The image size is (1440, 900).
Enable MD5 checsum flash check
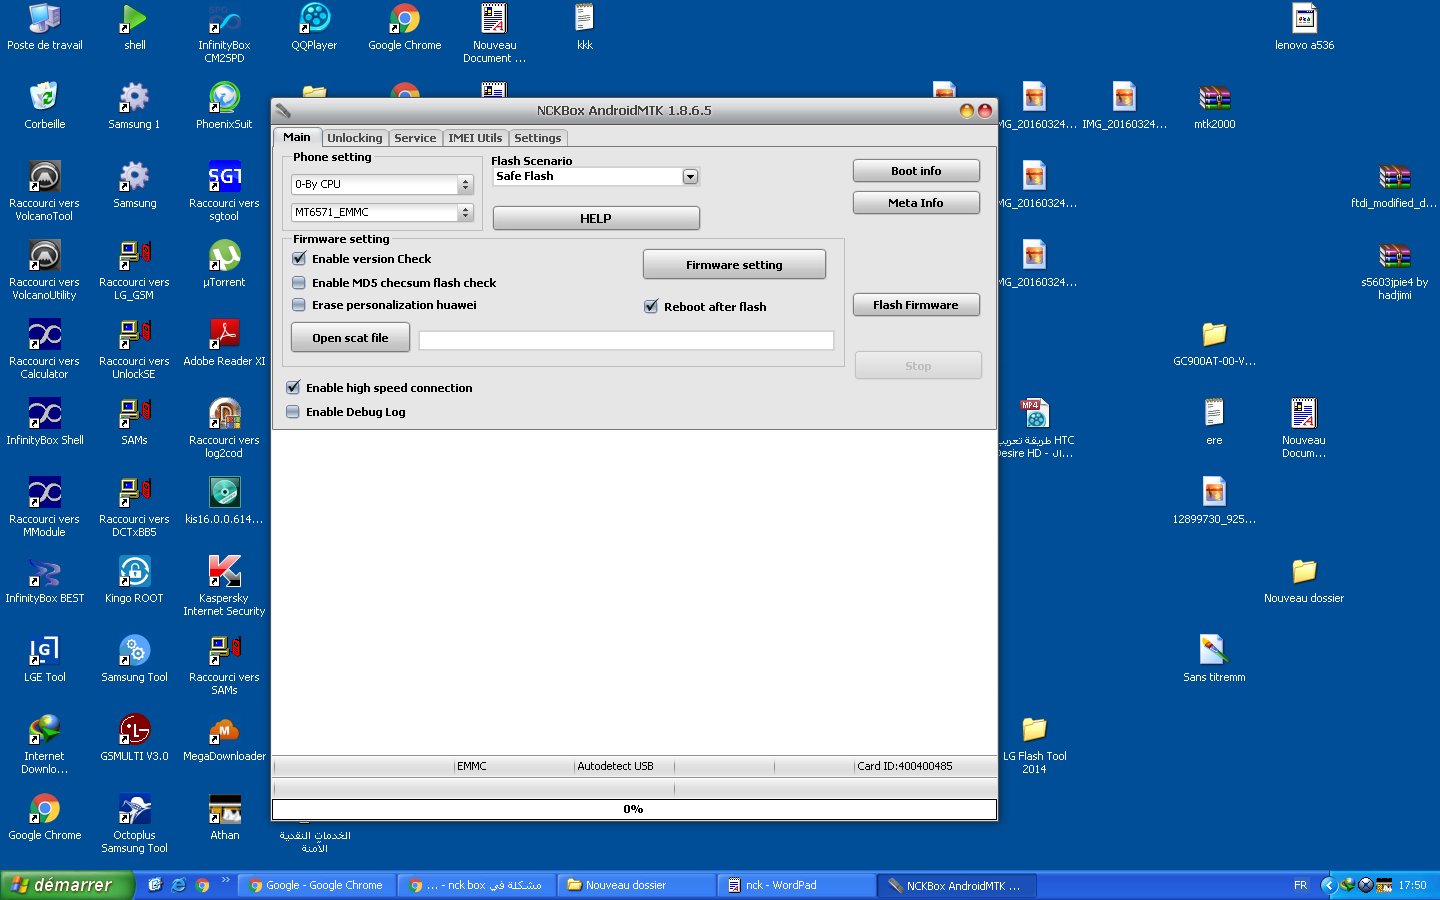tap(299, 283)
